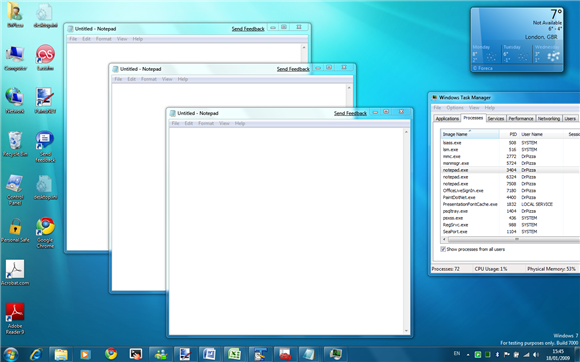This screenshot has width=580, height=362.
Task: Open the Users tab in Task Manager
Action: (570, 118)
